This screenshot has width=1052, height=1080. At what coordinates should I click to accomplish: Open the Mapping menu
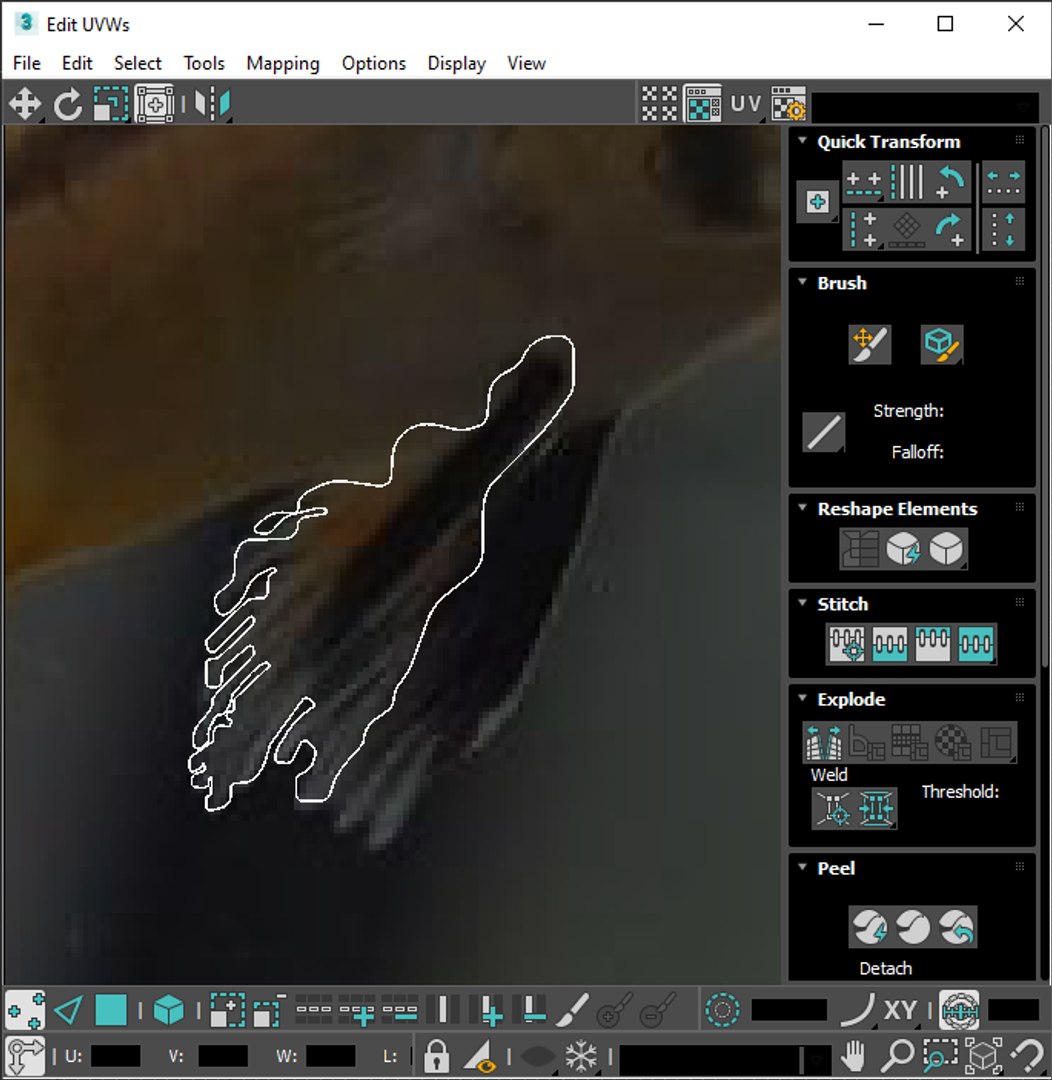pyautogui.click(x=283, y=63)
